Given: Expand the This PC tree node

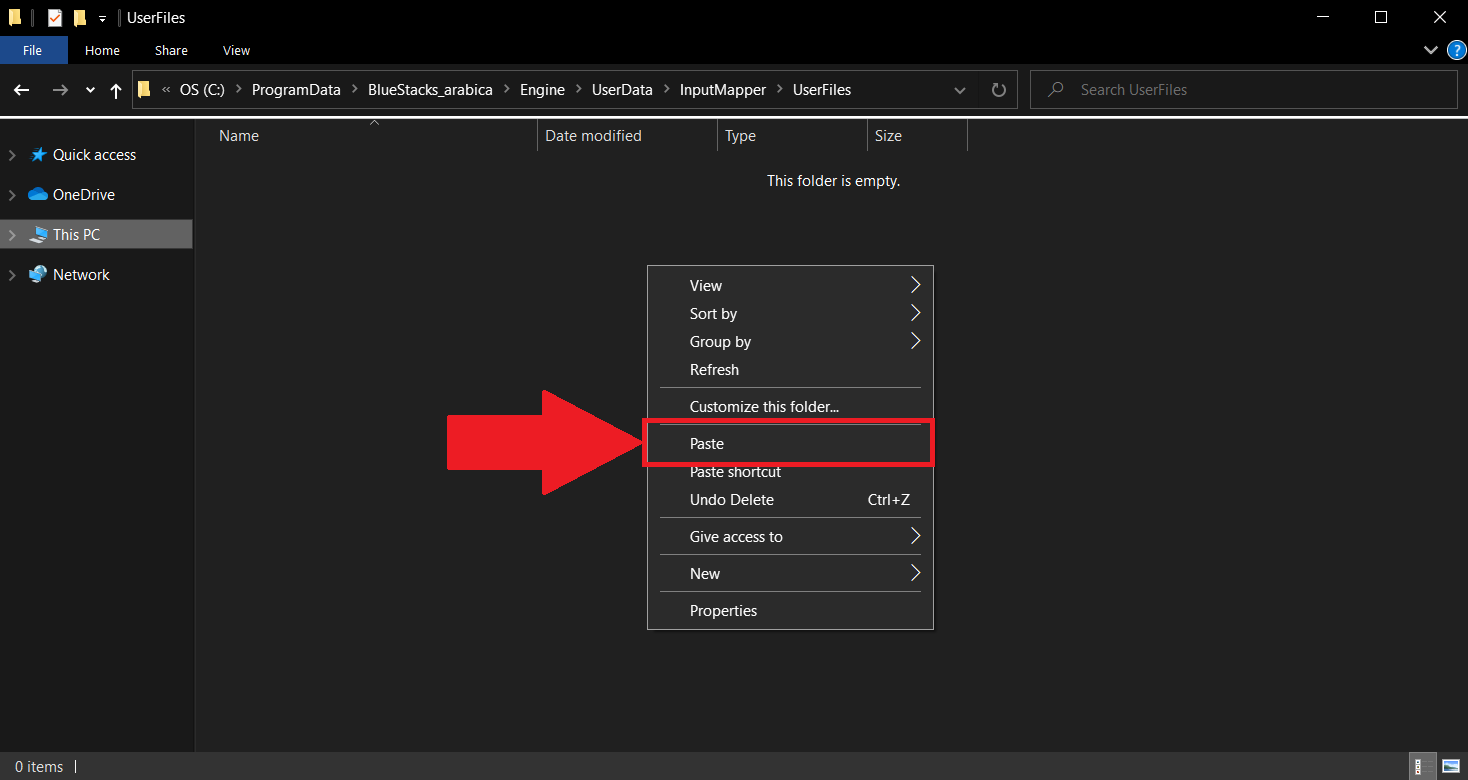Looking at the screenshot, I should point(12,235).
